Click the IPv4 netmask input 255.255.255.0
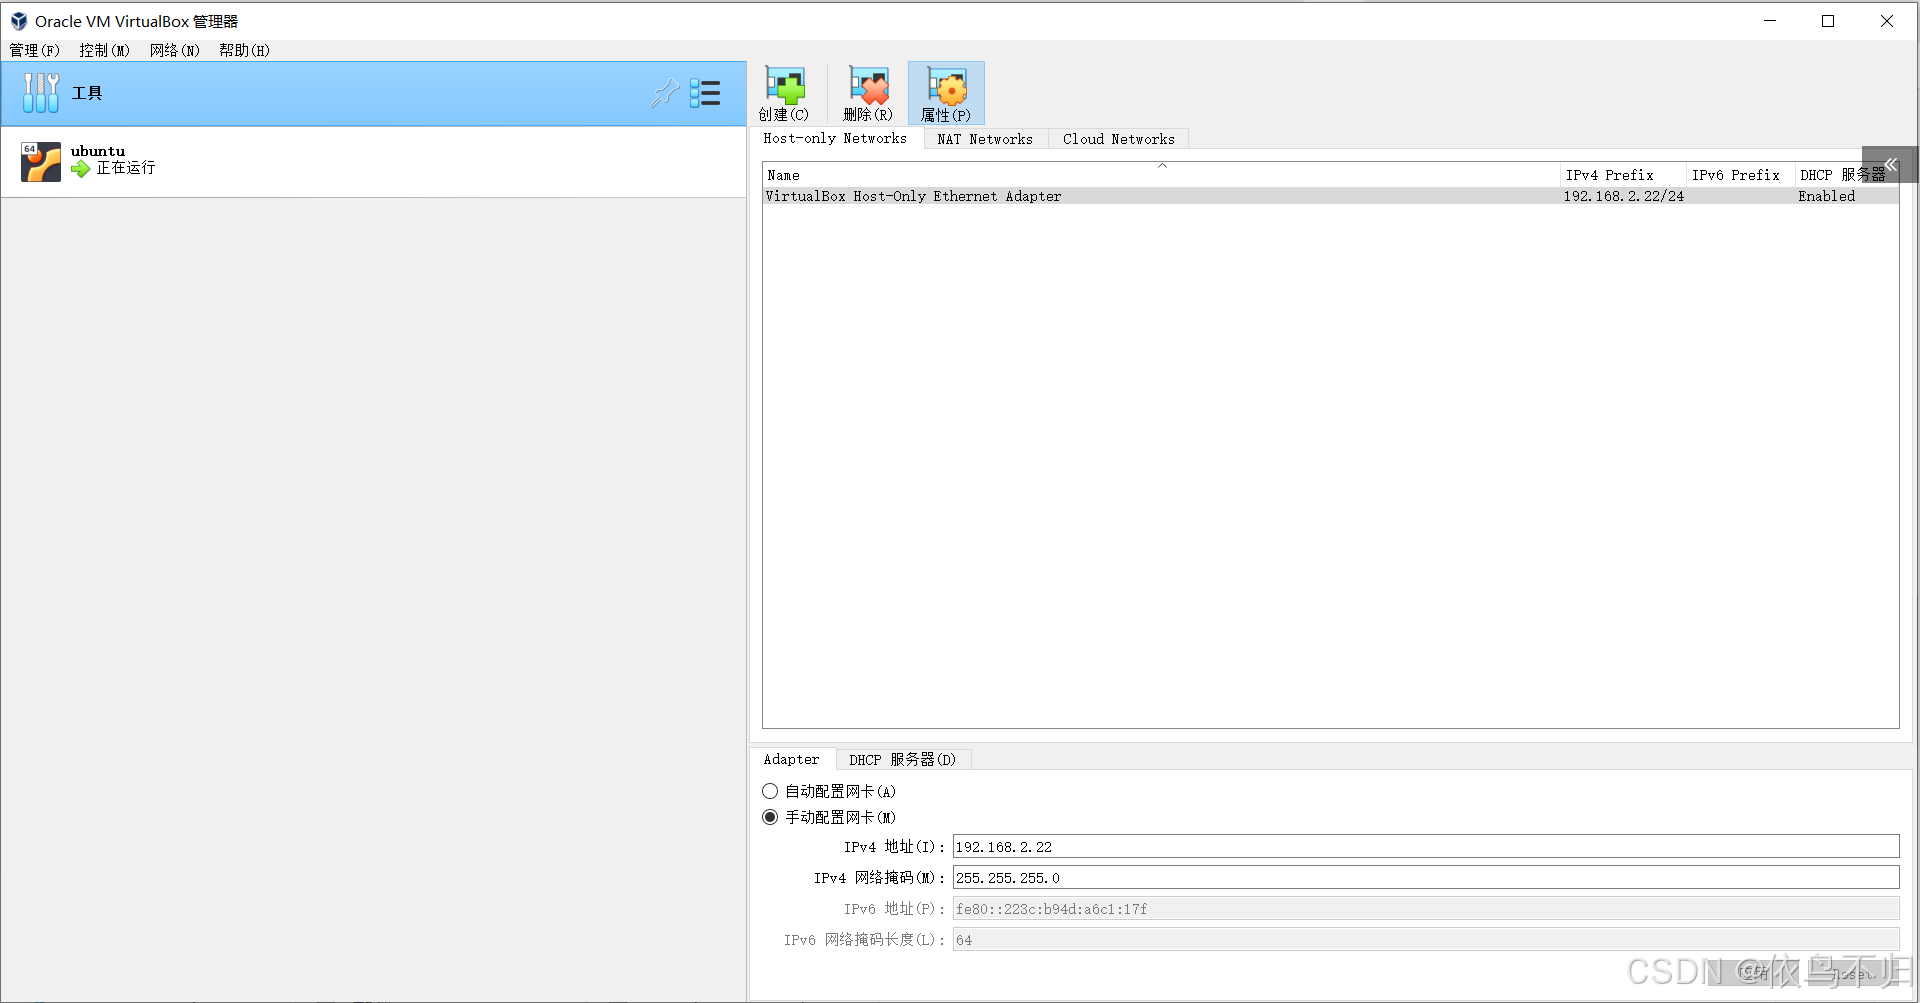 point(1426,877)
